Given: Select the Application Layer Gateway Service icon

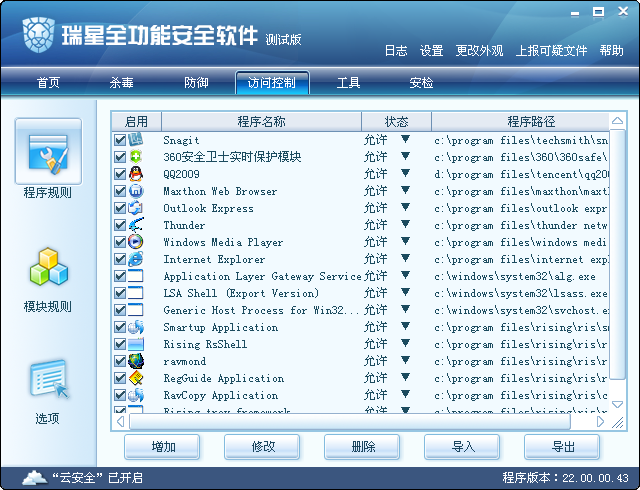Looking at the screenshot, I should coord(136,276).
